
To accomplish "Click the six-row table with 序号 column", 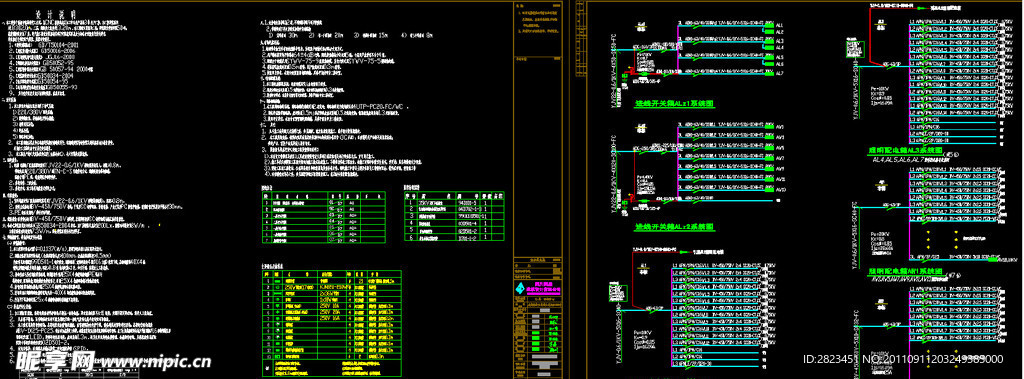I will [454, 217].
